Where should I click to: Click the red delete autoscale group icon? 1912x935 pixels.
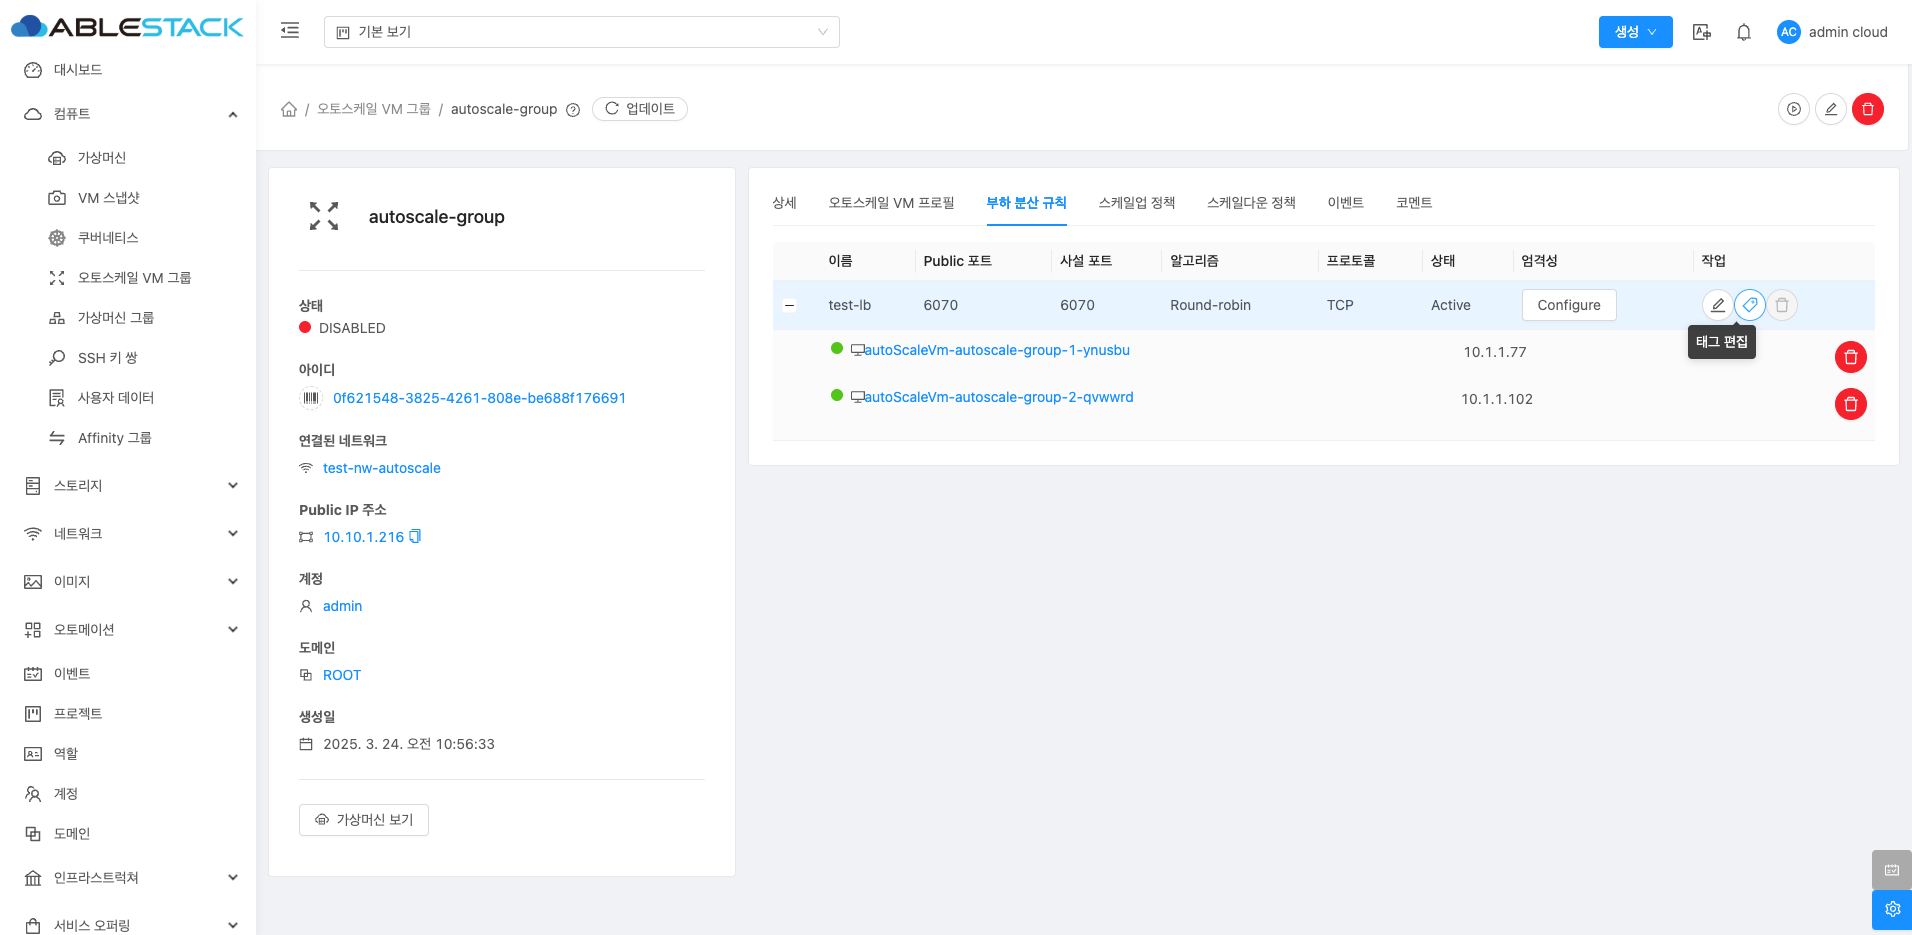coord(1867,109)
